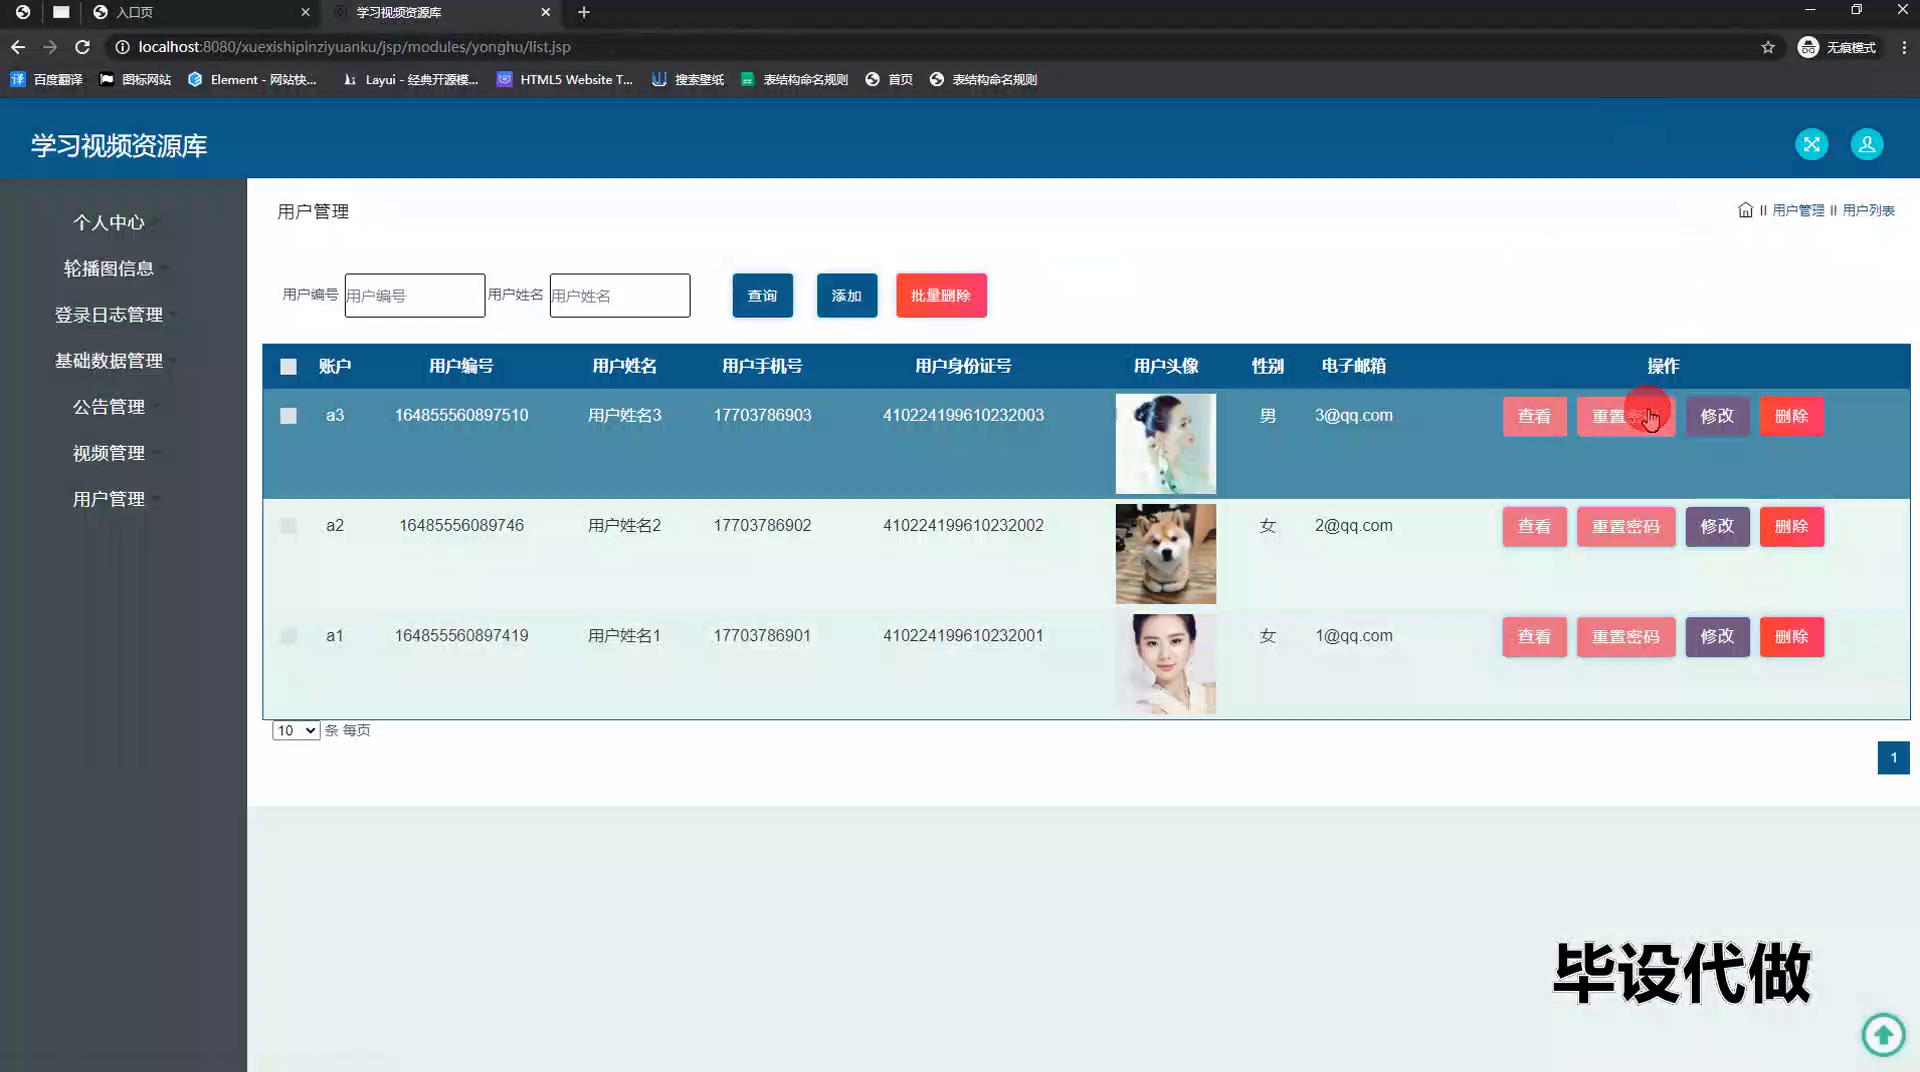The width and height of the screenshot is (1920, 1072).
Task: Click the 查询 search button
Action: (x=762, y=295)
